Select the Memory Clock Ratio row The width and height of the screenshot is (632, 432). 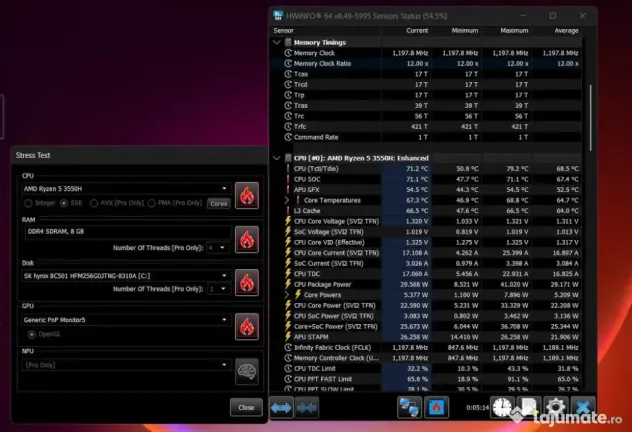[426, 64]
